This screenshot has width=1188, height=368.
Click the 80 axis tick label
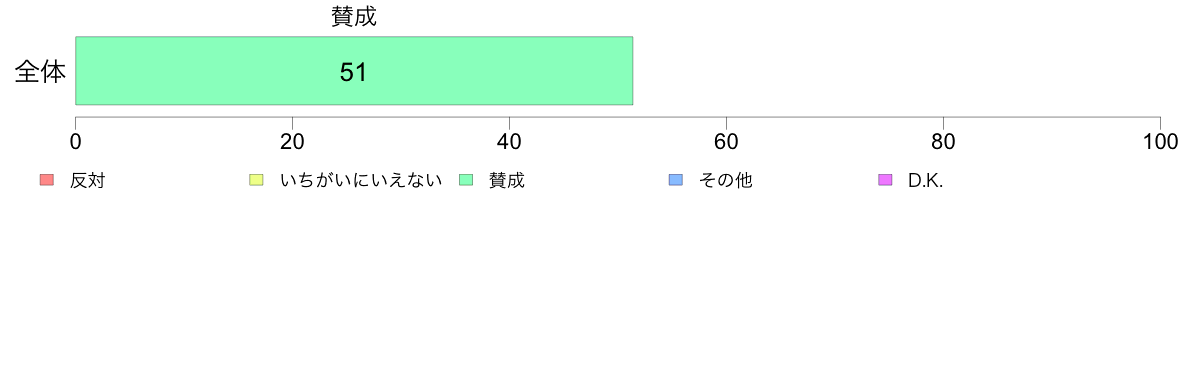tap(943, 142)
